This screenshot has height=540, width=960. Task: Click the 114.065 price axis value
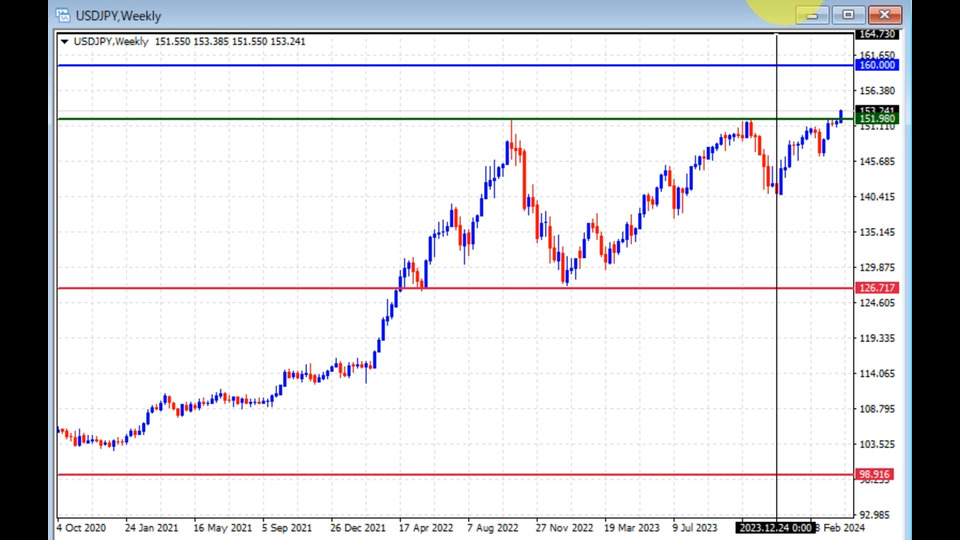click(877, 373)
